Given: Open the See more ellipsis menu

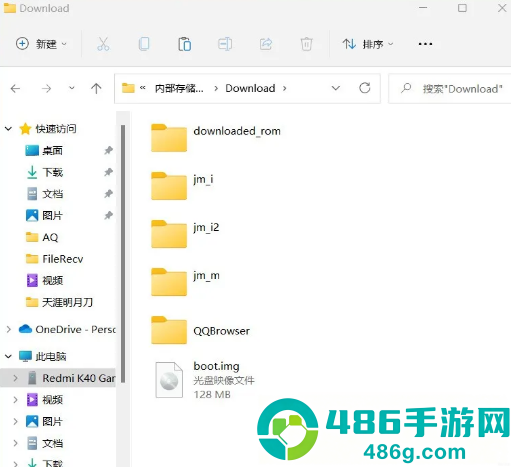Looking at the screenshot, I should [x=425, y=44].
